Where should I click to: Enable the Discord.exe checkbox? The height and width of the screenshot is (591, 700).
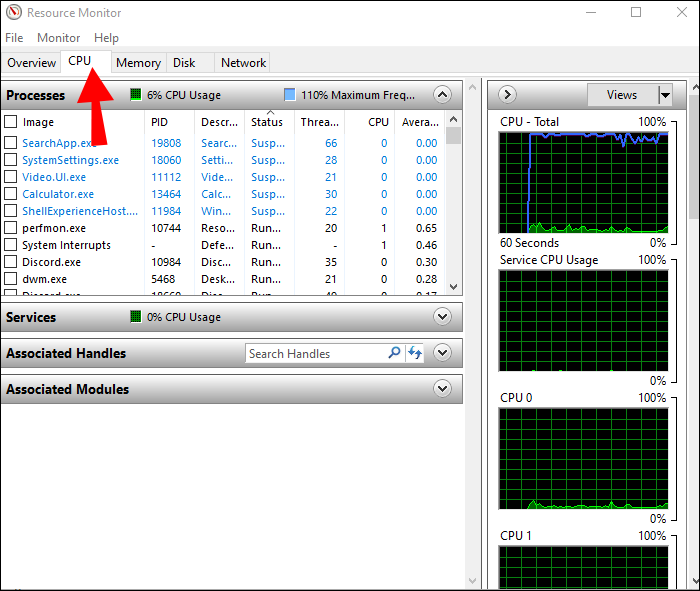(11, 261)
